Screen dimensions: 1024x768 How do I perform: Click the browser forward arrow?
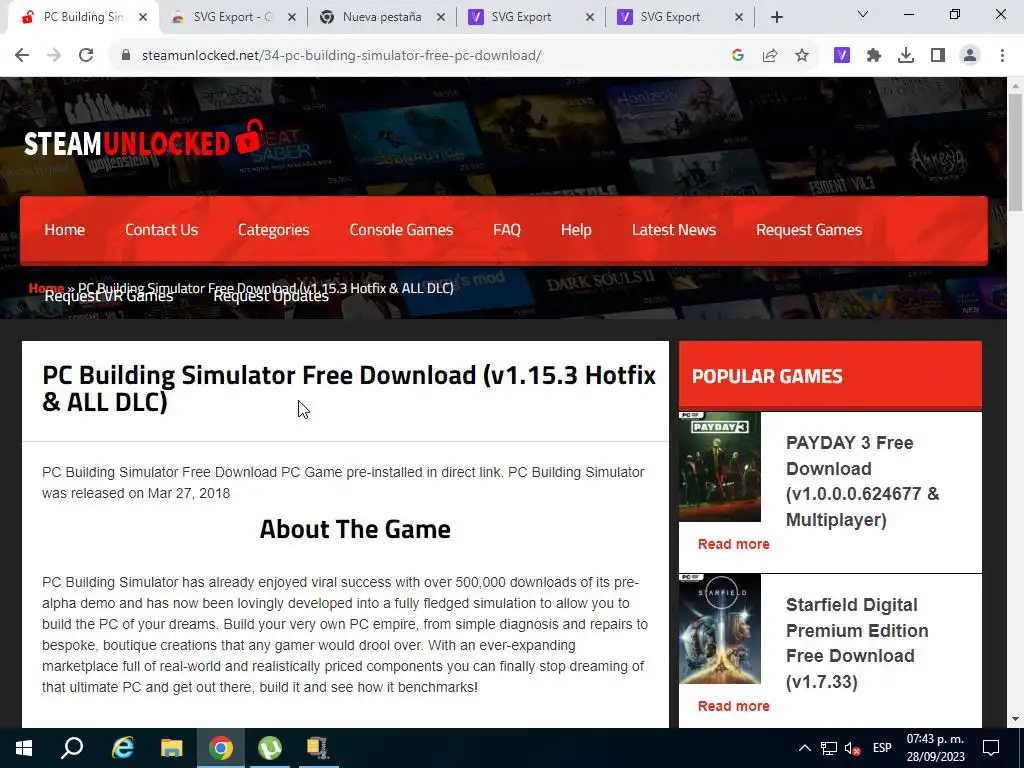point(54,56)
